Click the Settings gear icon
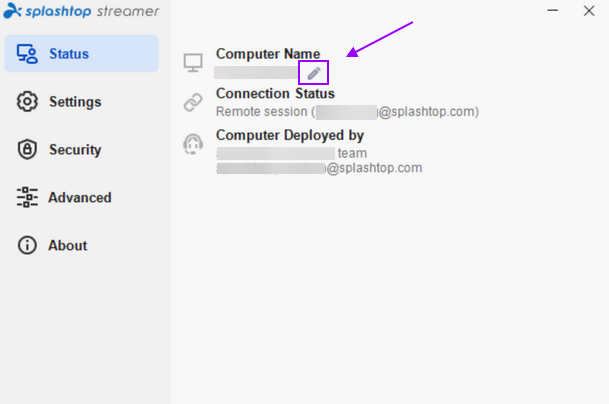This screenshot has width=609, height=404. coord(27,102)
